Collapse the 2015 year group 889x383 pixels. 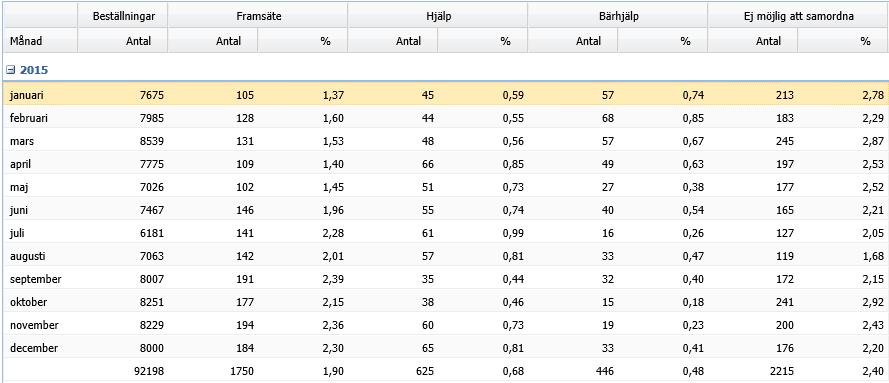coord(10,70)
